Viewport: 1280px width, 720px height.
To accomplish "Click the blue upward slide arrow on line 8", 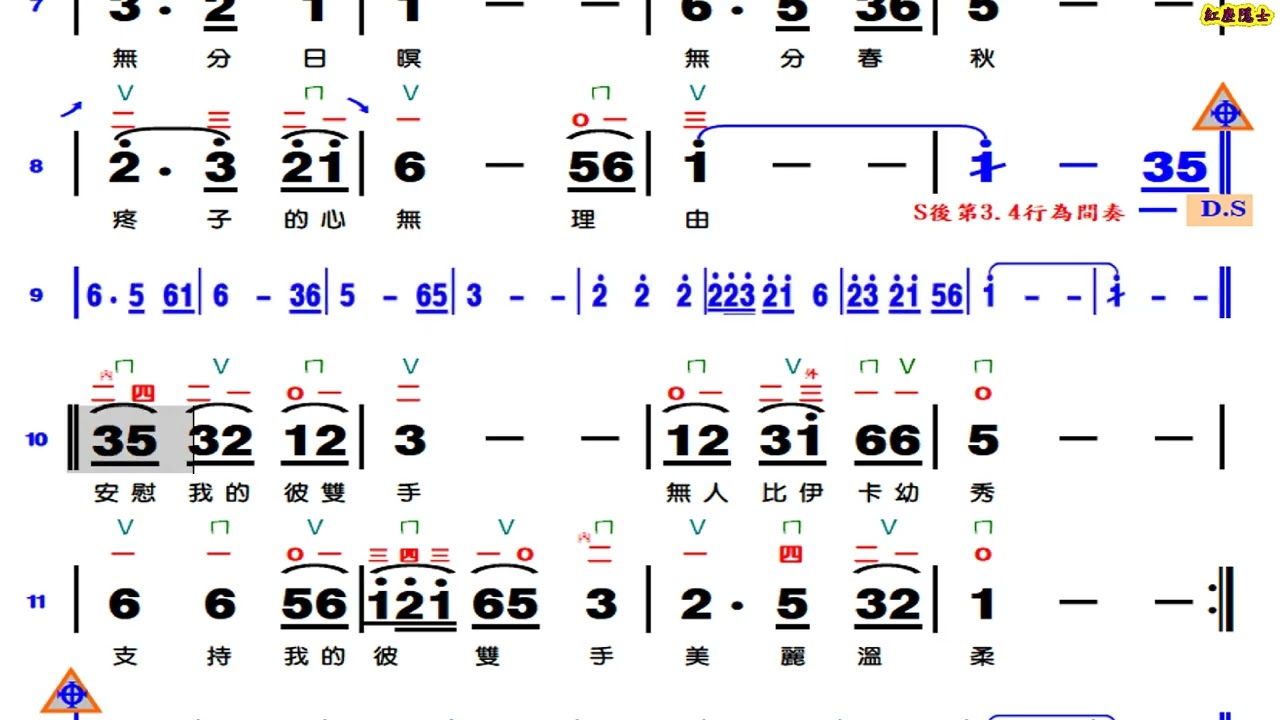I will [71, 109].
